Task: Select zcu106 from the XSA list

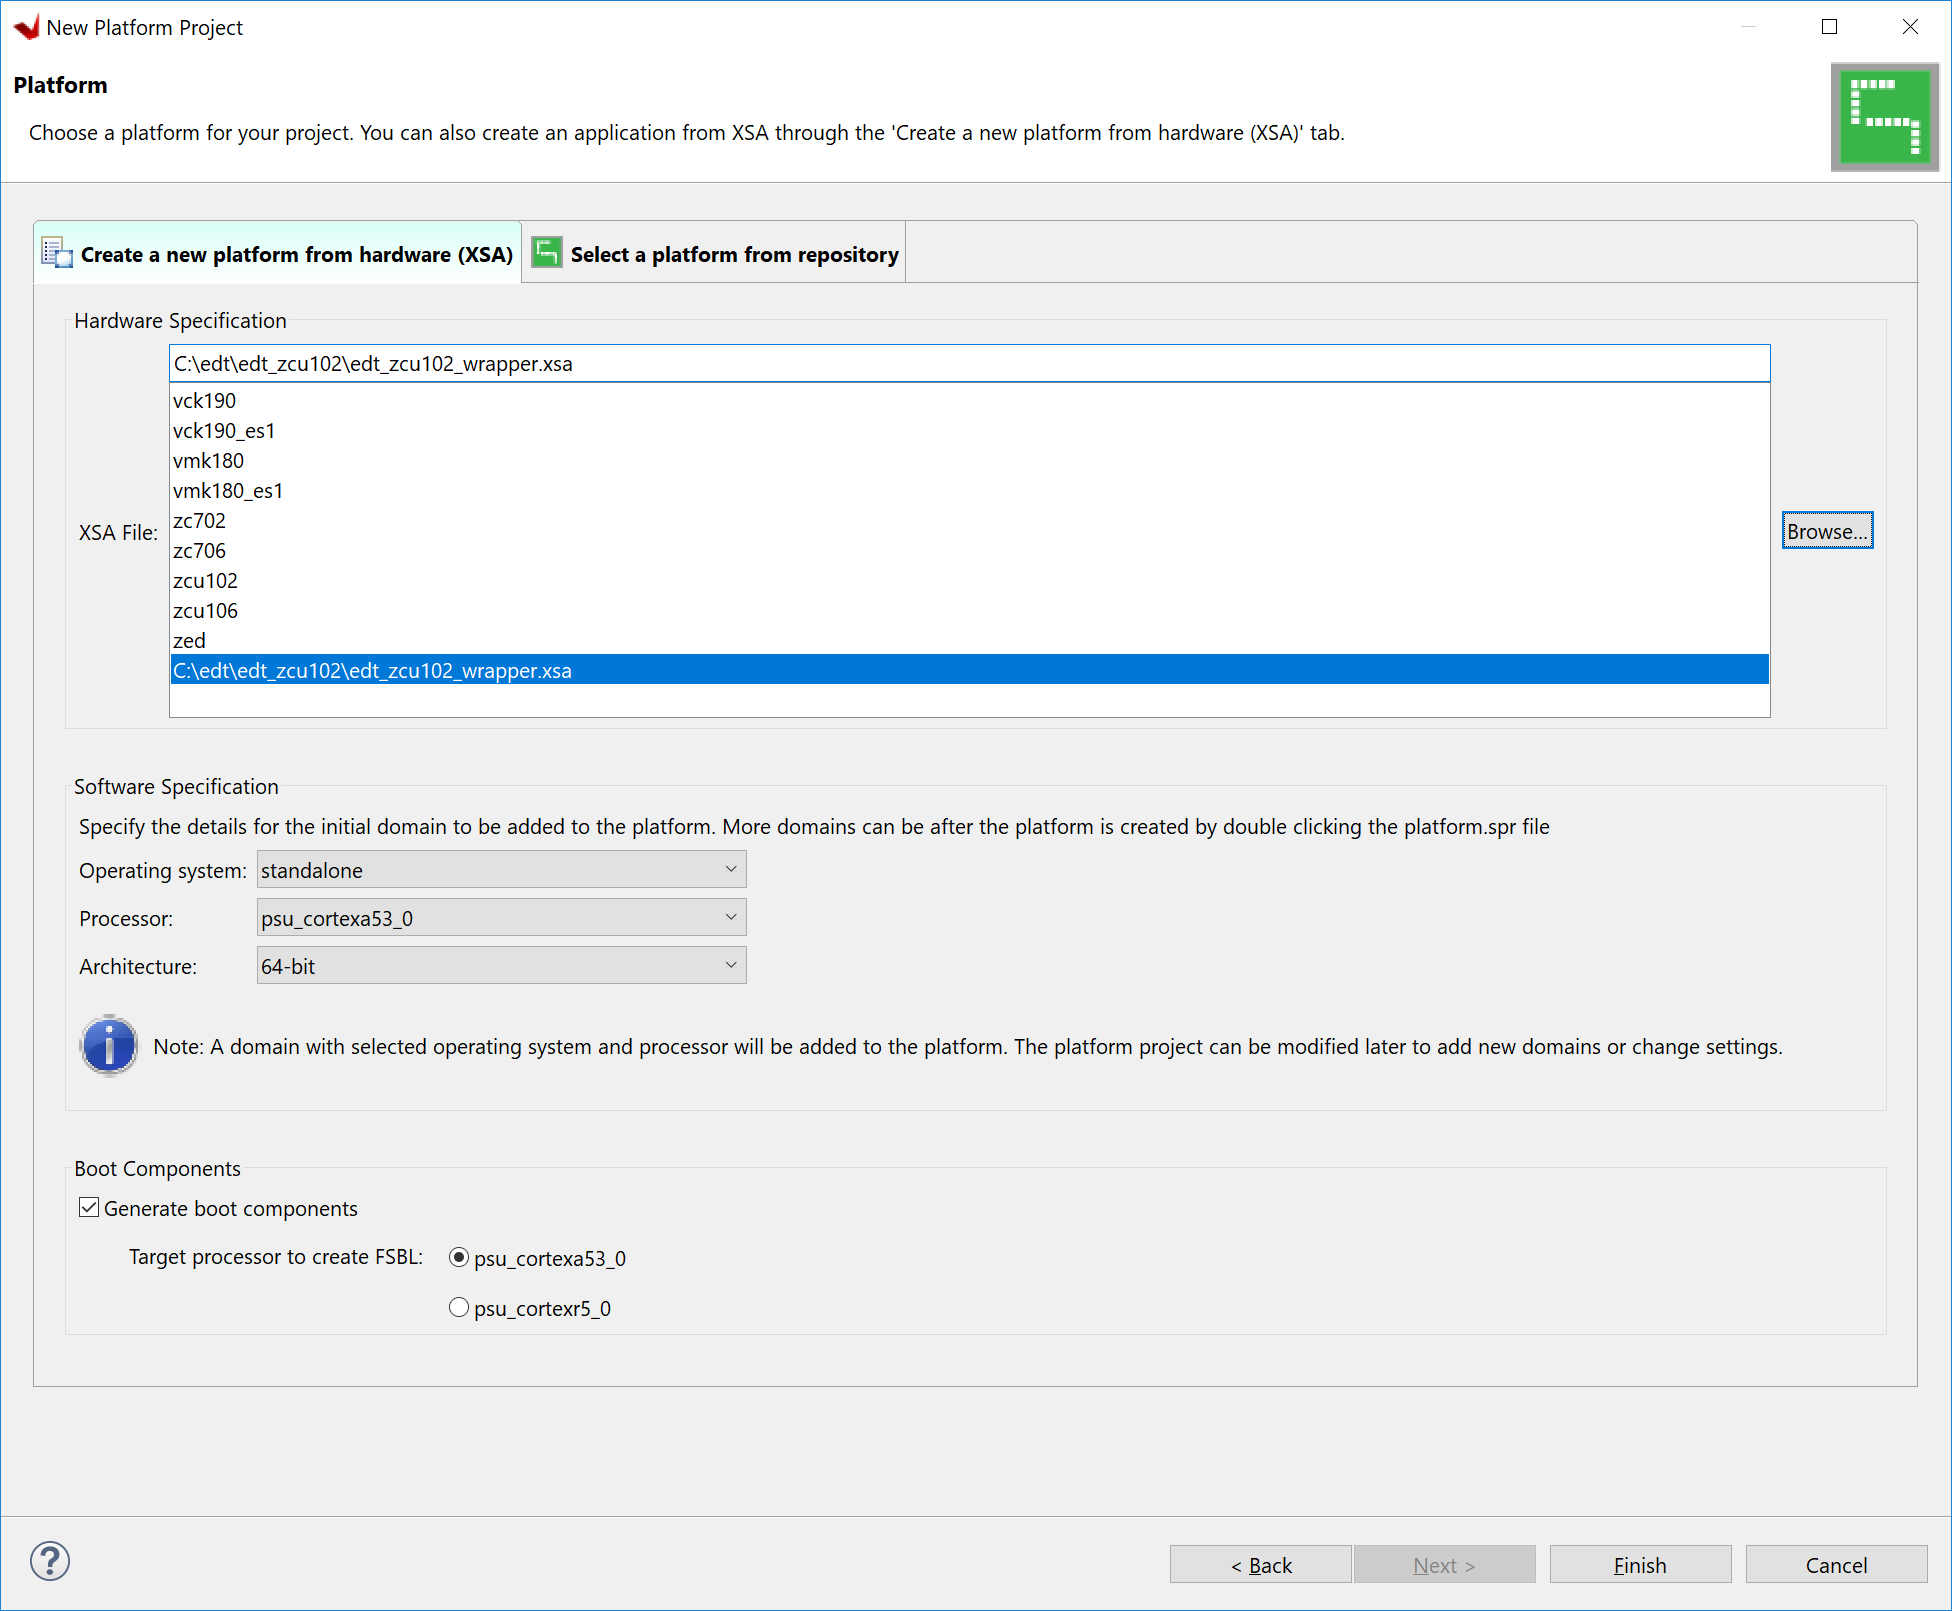Action: coord(969,610)
